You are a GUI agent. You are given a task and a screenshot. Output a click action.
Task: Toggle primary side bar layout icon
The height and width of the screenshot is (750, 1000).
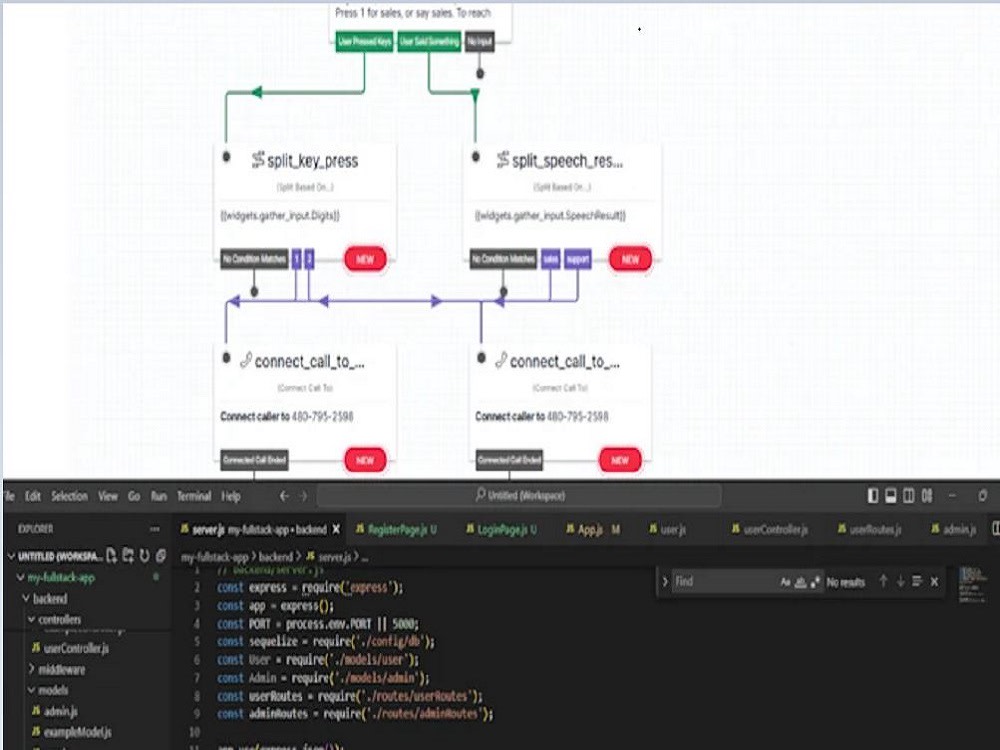click(x=873, y=496)
